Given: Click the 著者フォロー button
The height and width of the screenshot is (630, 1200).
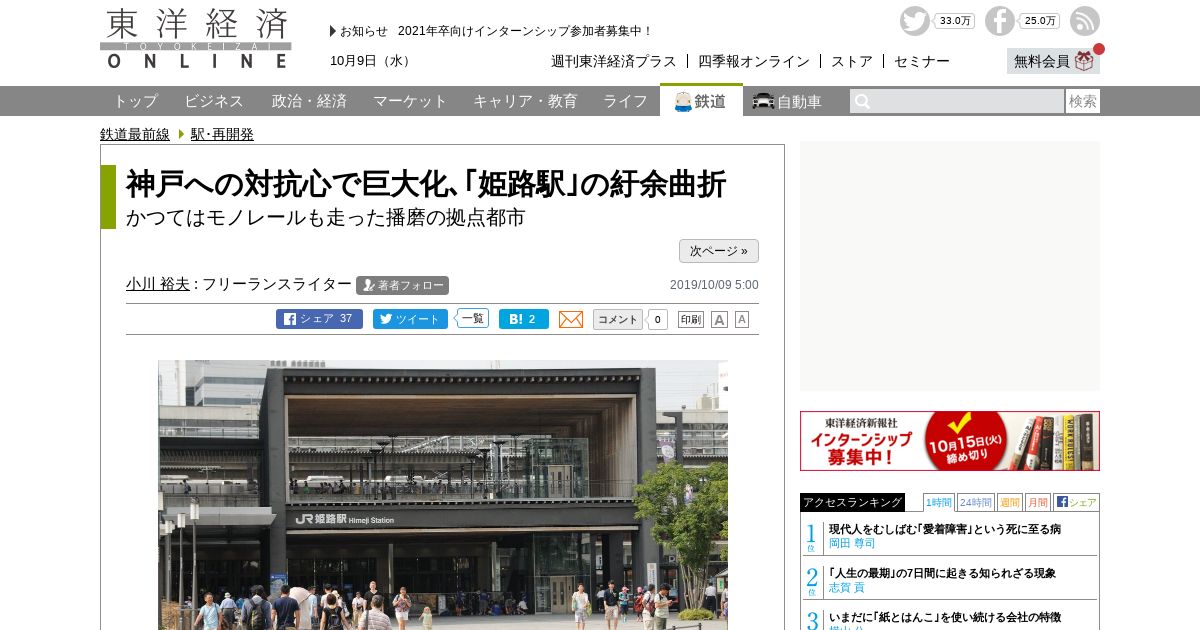Looking at the screenshot, I should point(402,285).
